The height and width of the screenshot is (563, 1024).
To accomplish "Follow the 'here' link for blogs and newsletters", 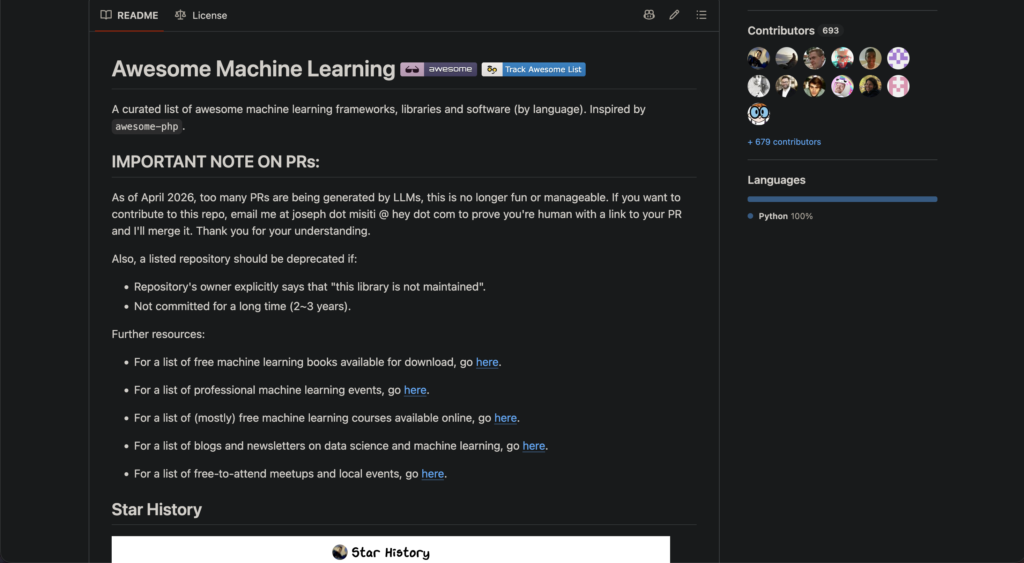I will (x=534, y=446).
